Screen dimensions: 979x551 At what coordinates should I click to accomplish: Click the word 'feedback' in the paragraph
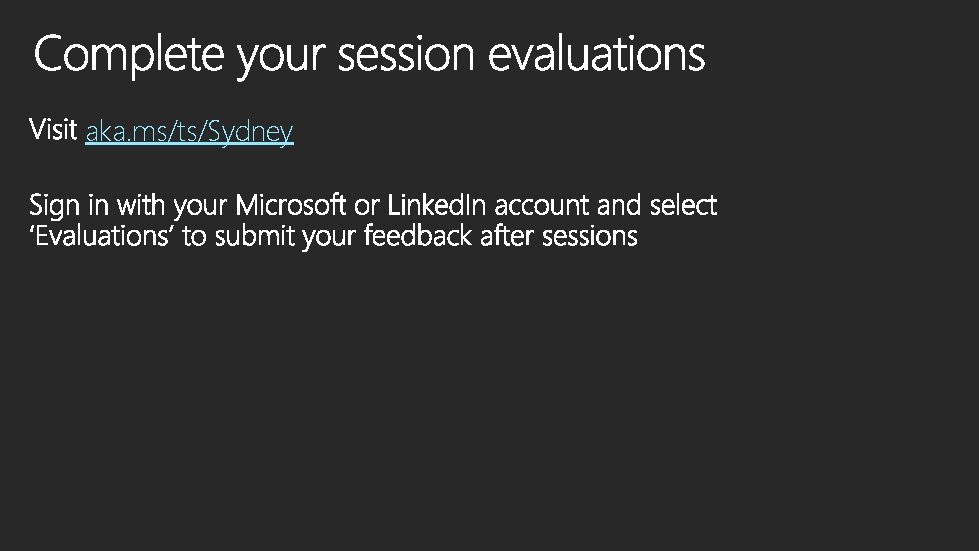tap(418, 236)
